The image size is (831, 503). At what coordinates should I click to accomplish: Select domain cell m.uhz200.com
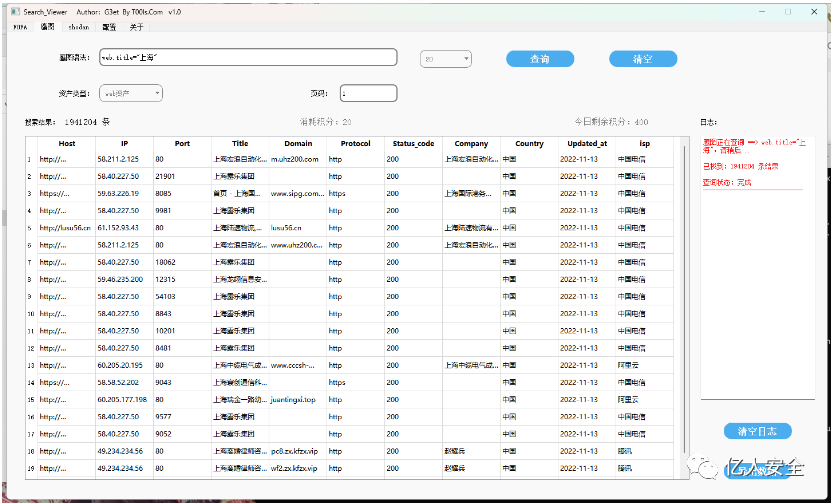[x=298, y=159]
